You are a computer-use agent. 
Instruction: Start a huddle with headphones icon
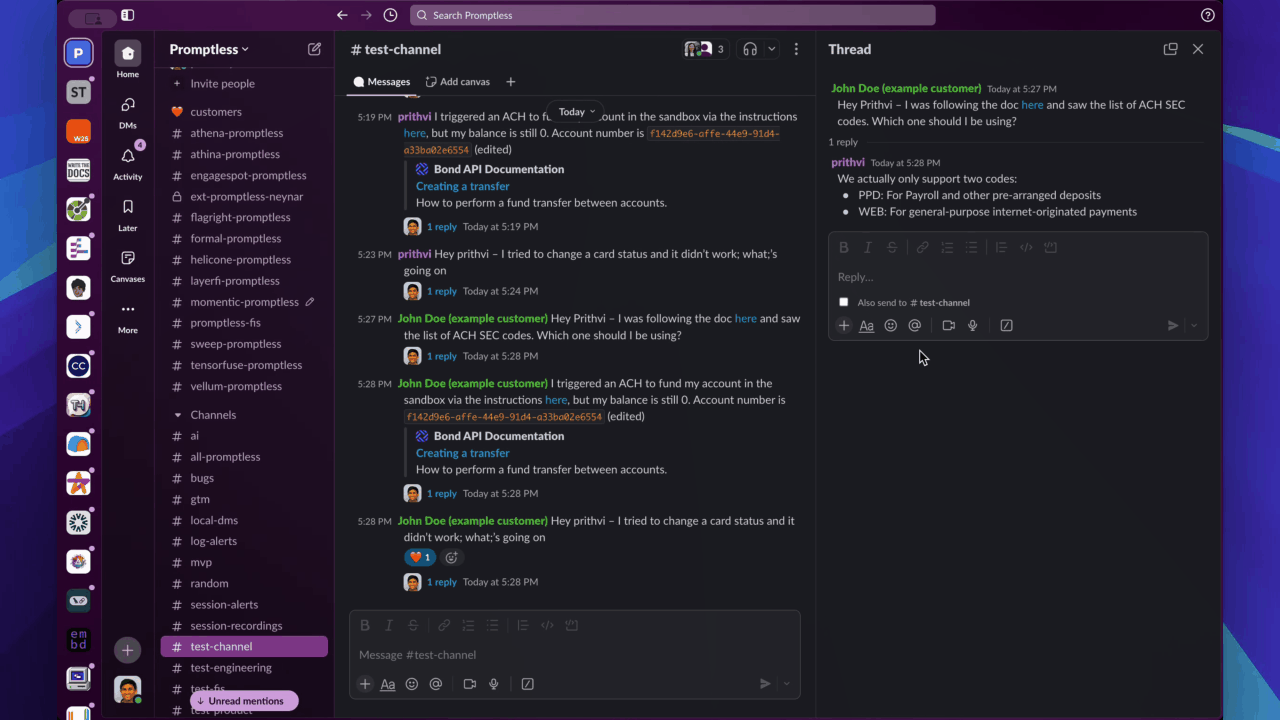750,49
